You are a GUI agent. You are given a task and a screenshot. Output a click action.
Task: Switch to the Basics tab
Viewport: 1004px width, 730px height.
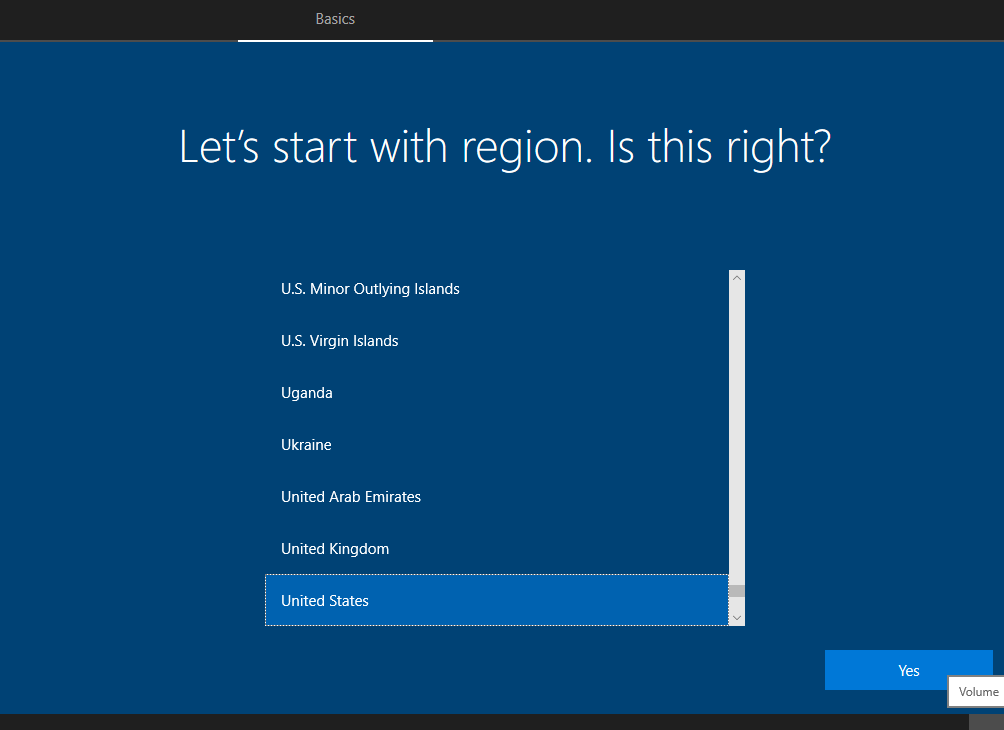click(335, 19)
